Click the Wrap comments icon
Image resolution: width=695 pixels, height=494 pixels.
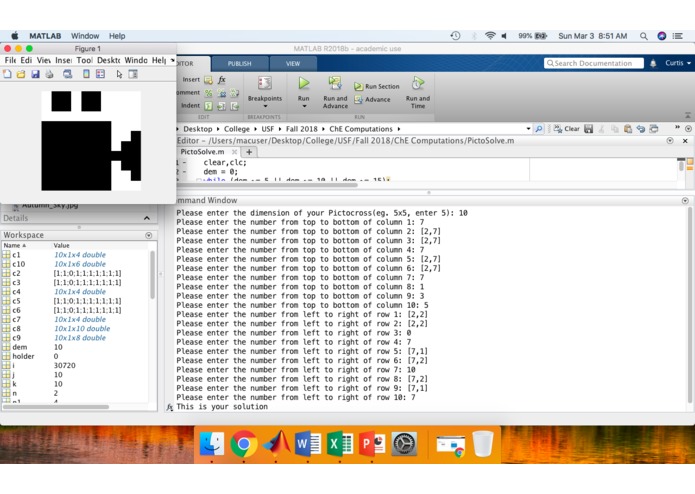[234, 93]
